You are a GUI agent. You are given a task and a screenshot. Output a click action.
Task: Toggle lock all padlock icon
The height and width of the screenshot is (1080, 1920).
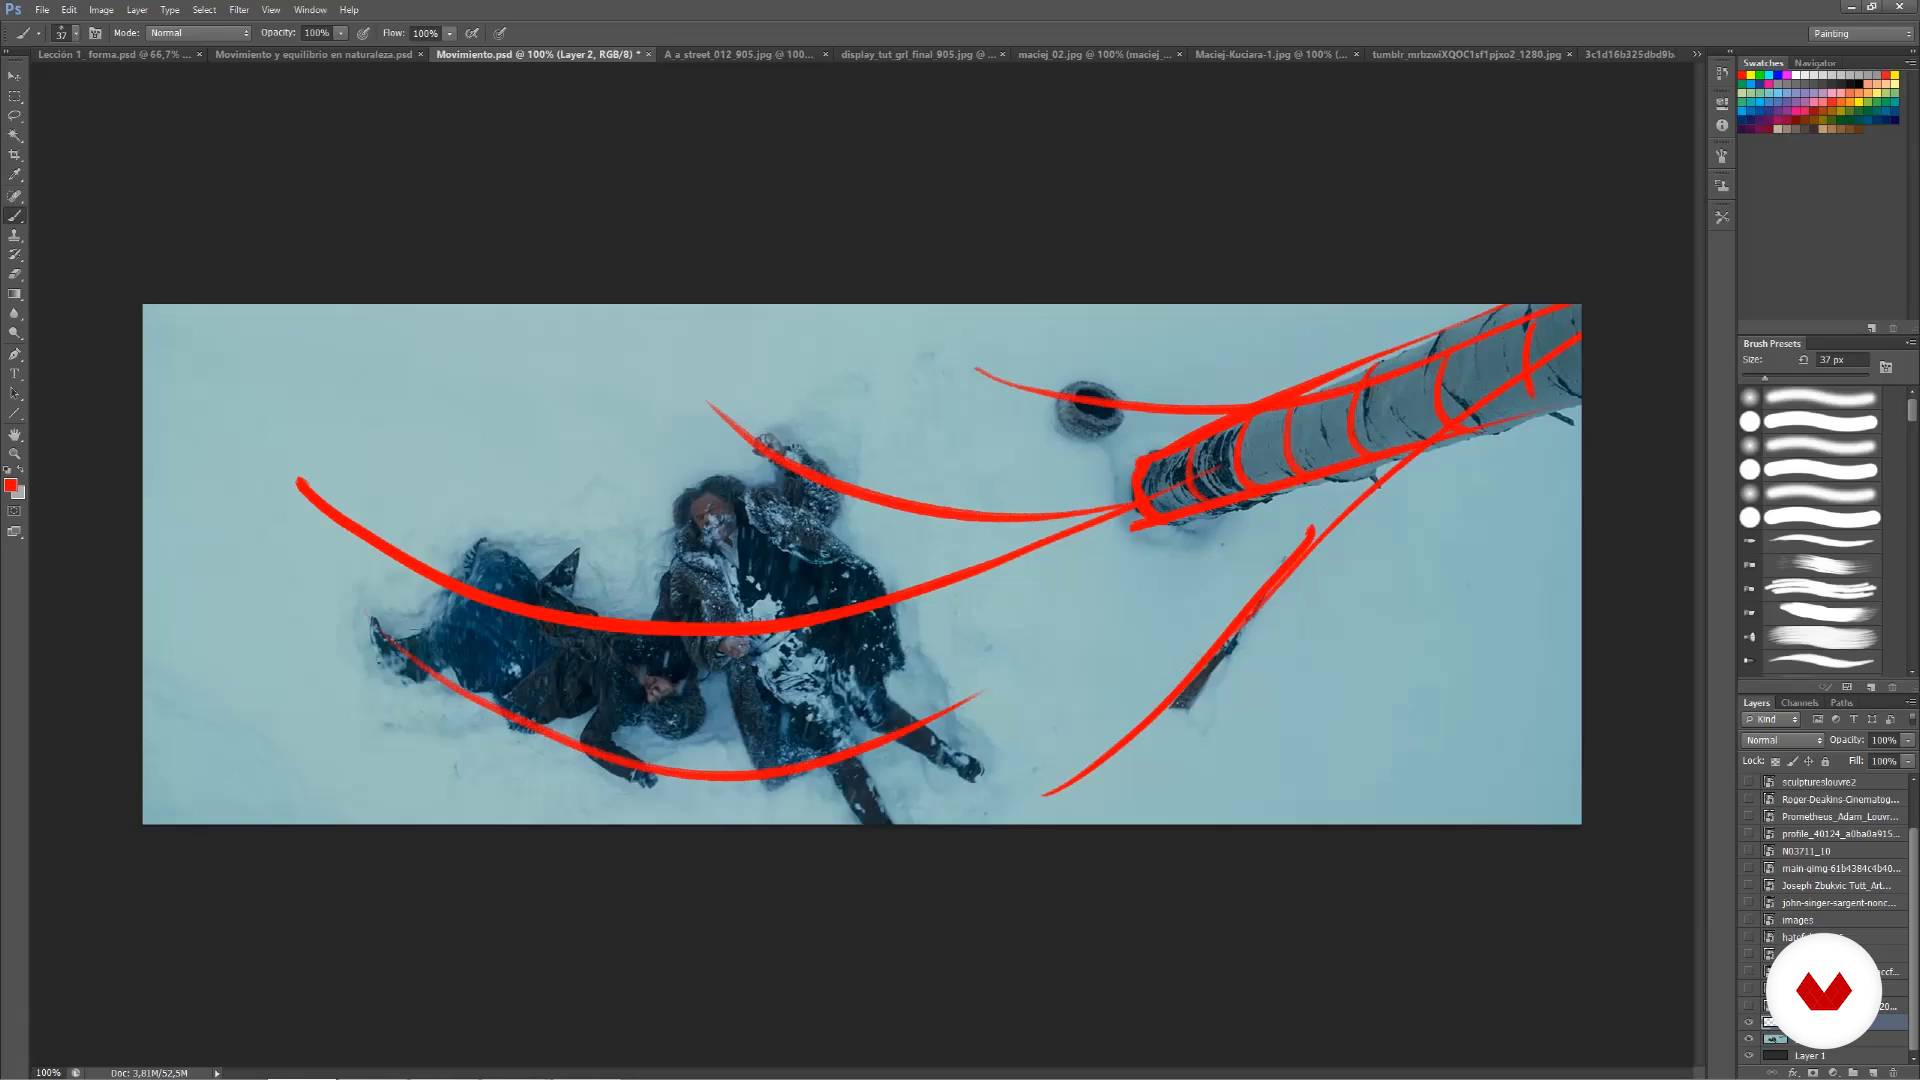(x=1825, y=761)
